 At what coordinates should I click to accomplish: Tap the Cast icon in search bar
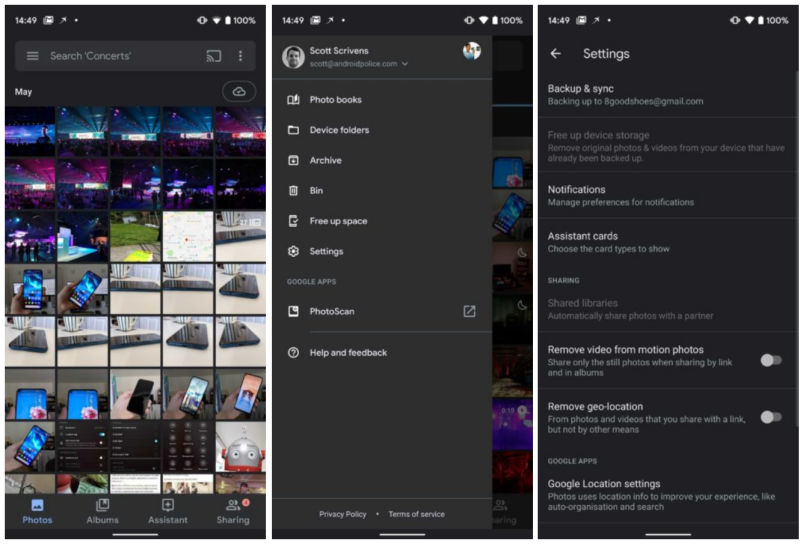point(214,56)
